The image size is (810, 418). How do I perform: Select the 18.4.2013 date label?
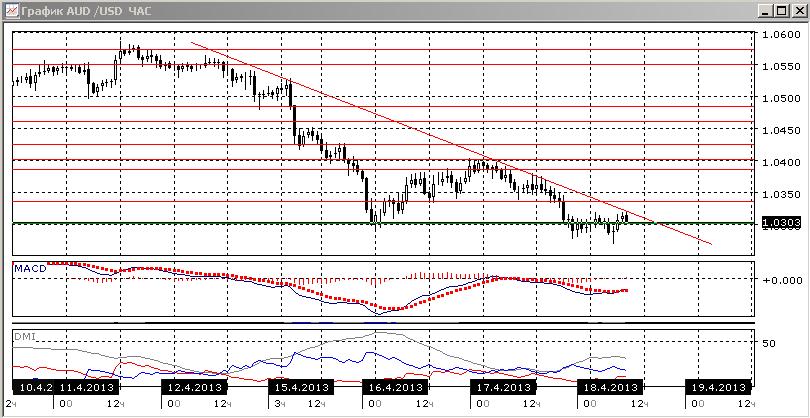611,387
